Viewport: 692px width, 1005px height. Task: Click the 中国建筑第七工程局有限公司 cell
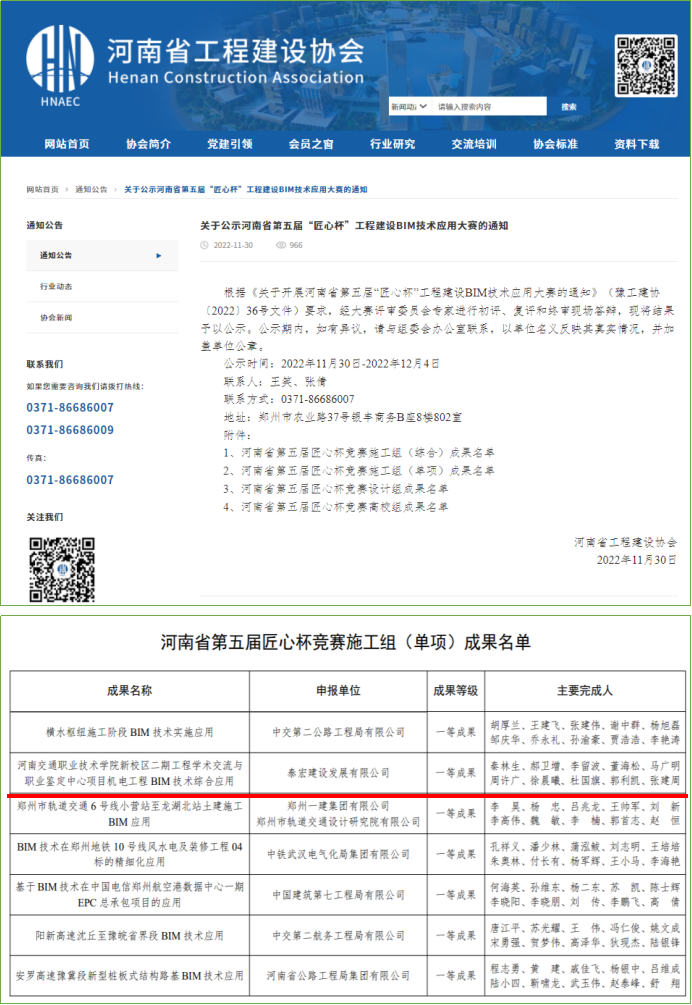[x=338, y=895]
